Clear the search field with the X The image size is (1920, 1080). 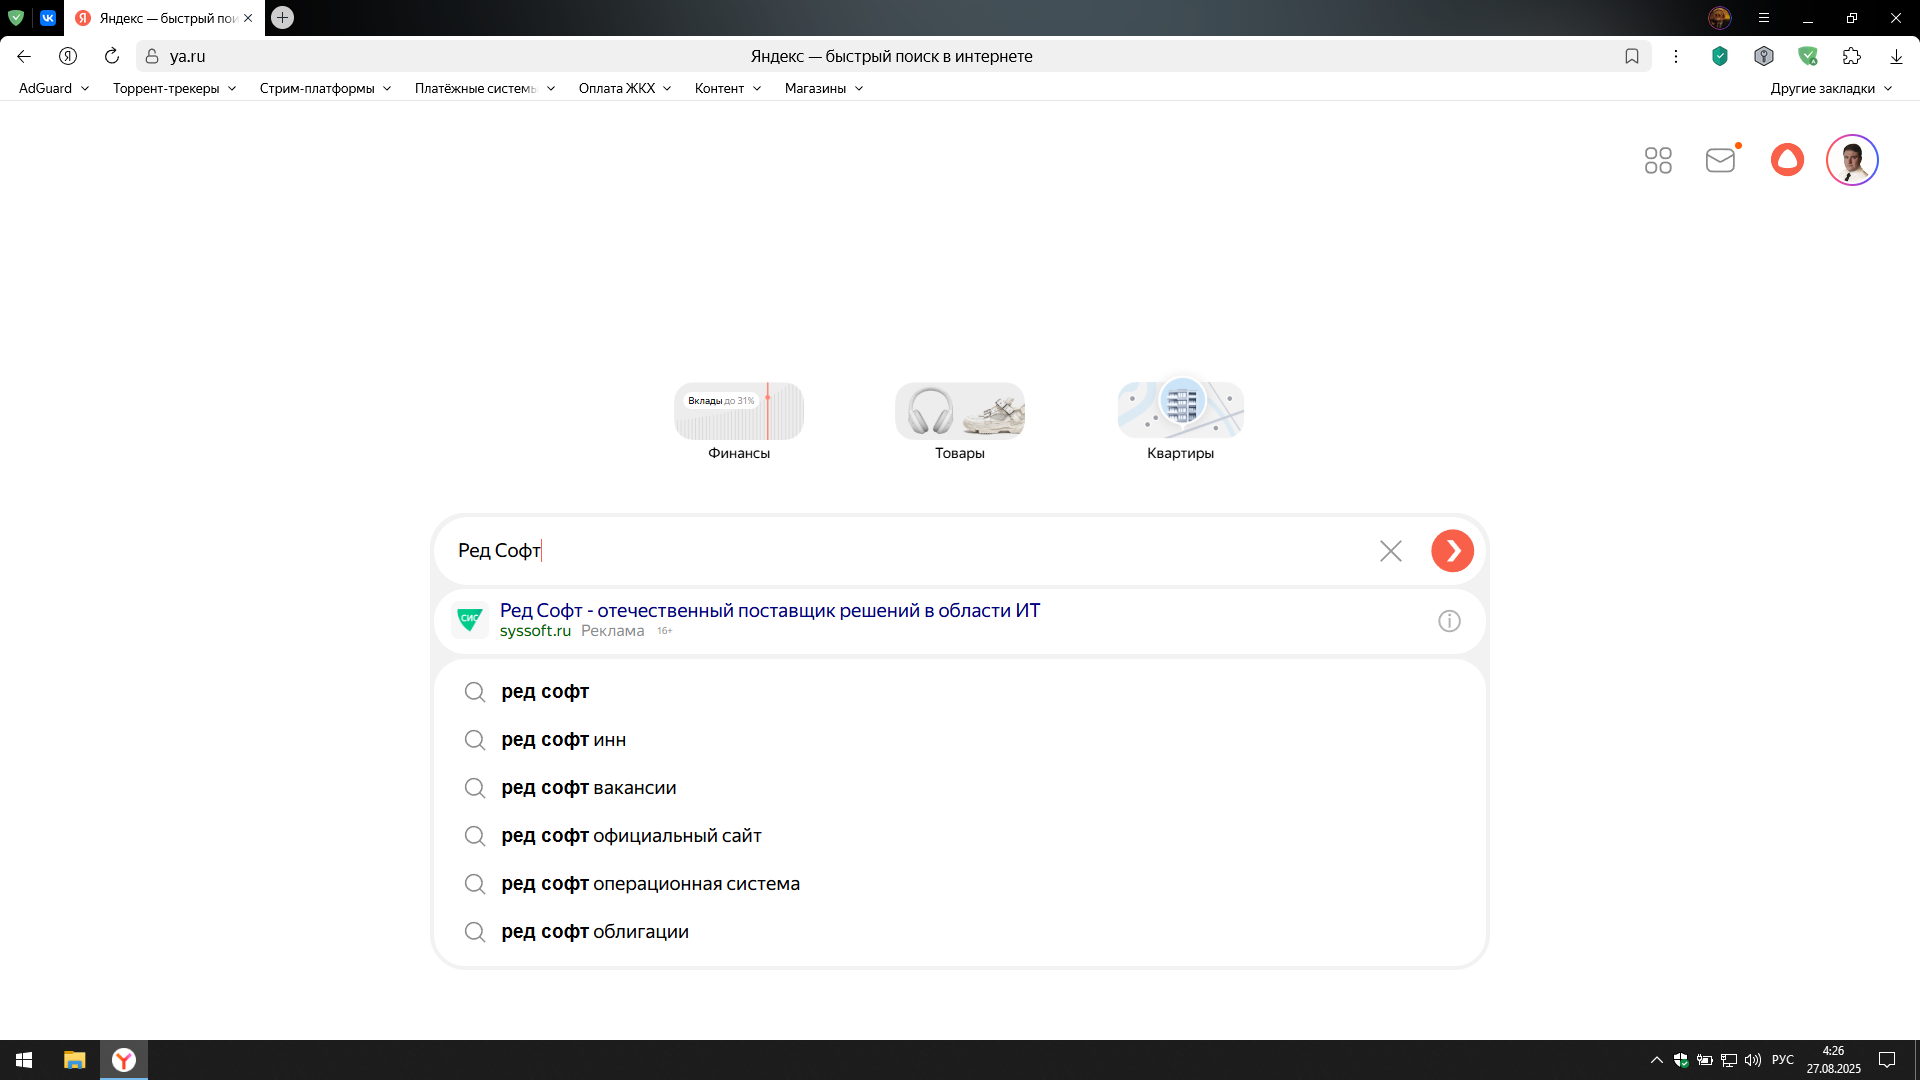pos(1390,550)
